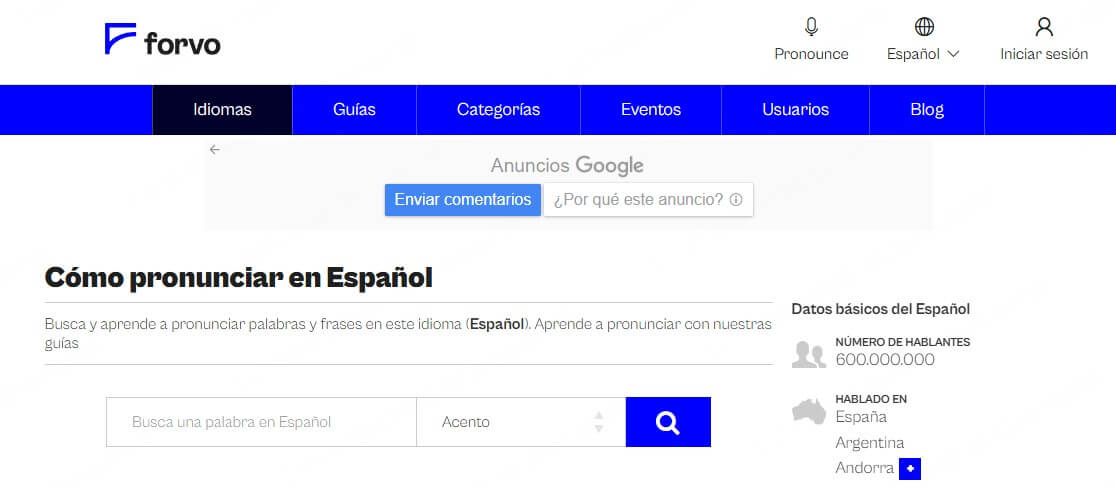The width and height of the screenshot is (1116, 487).
Task: Click the Forvo logo
Action: pos(162,39)
